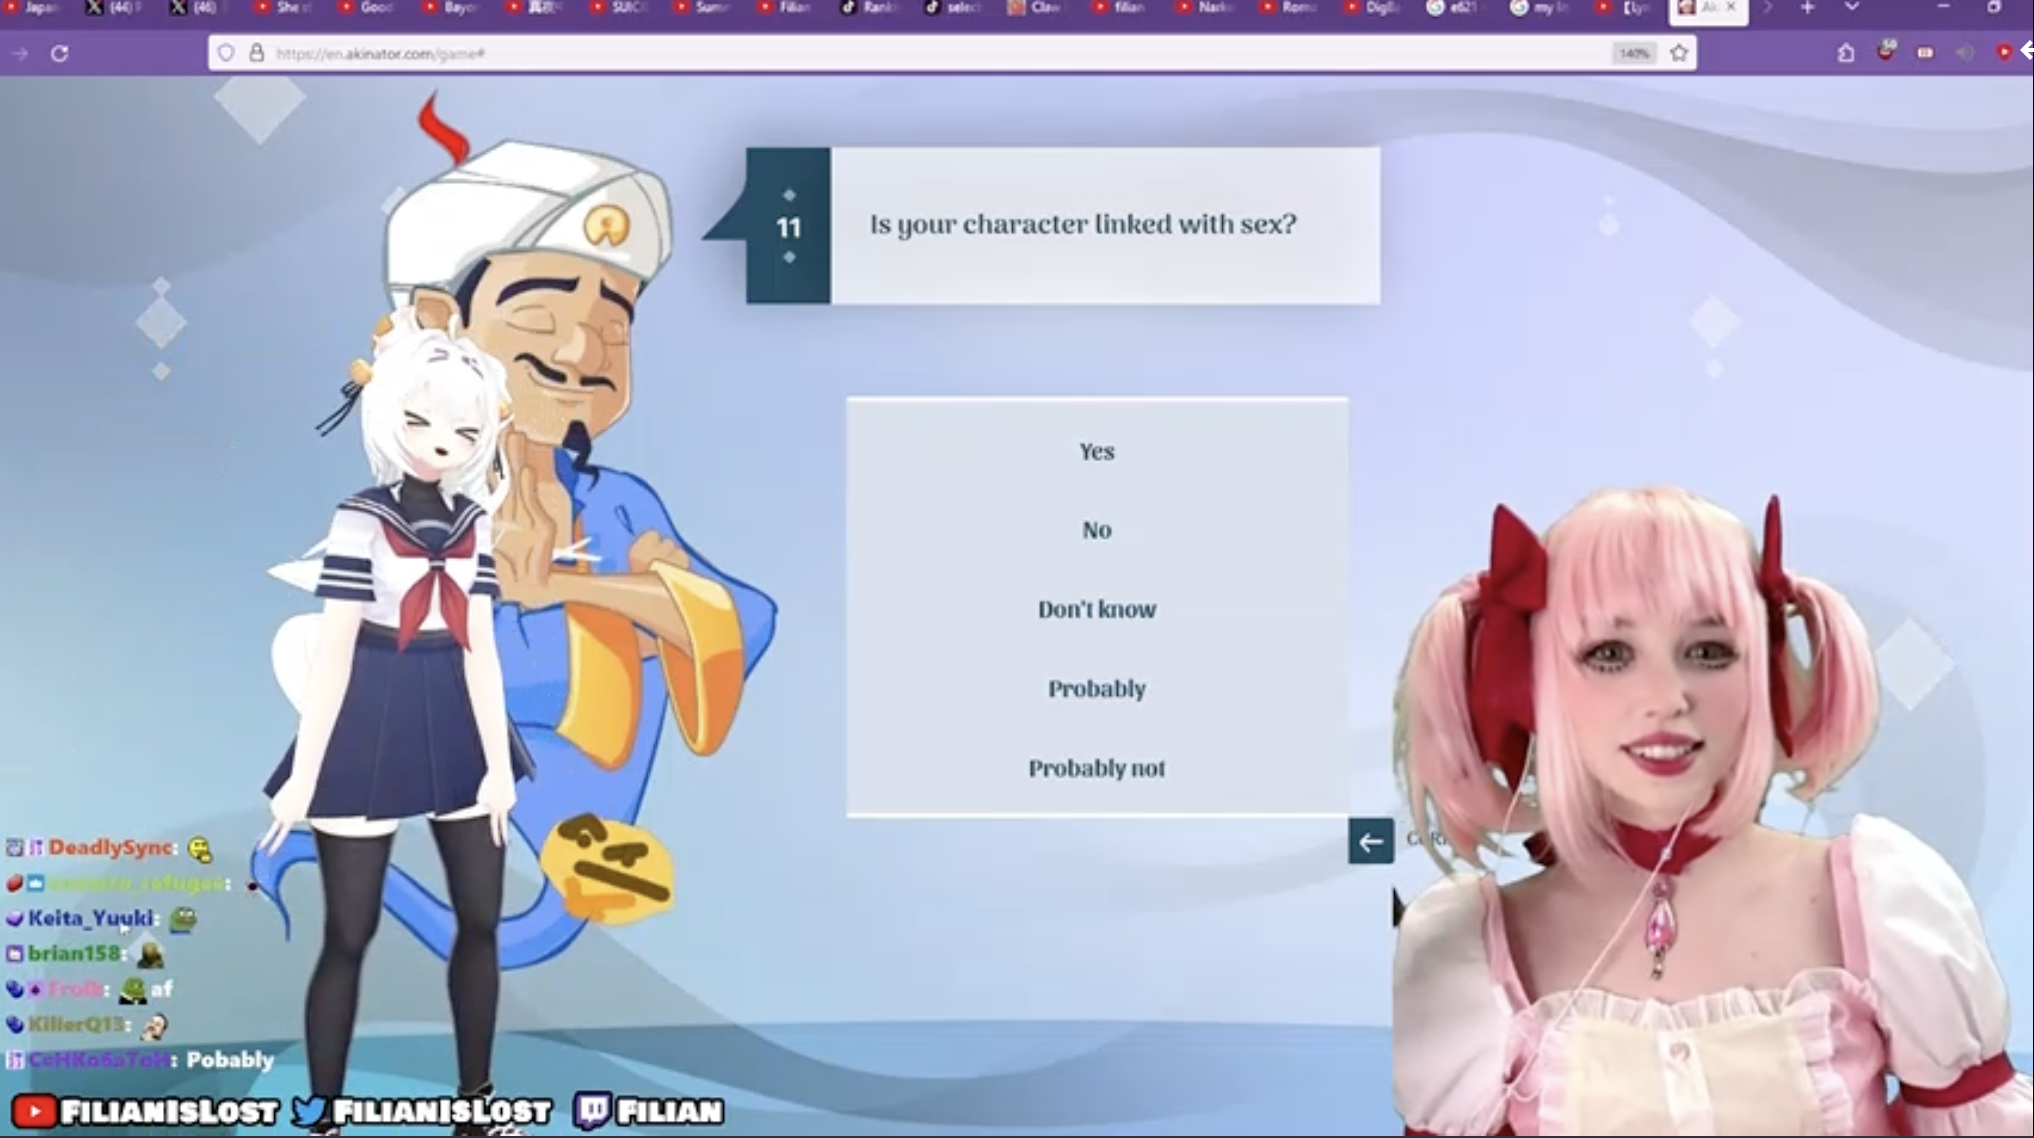
Task: Open the red YouTube extension icon
Action: [x=2003, y=53]
